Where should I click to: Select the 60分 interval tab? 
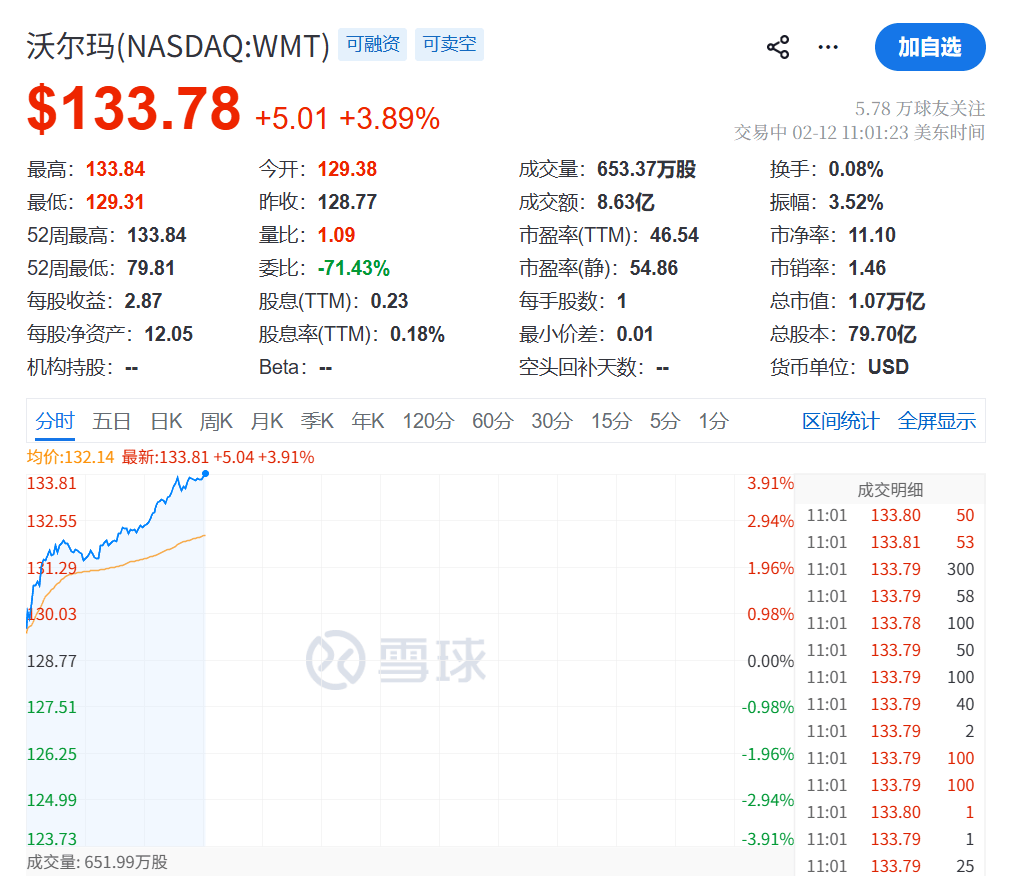(x=490, y=421)
